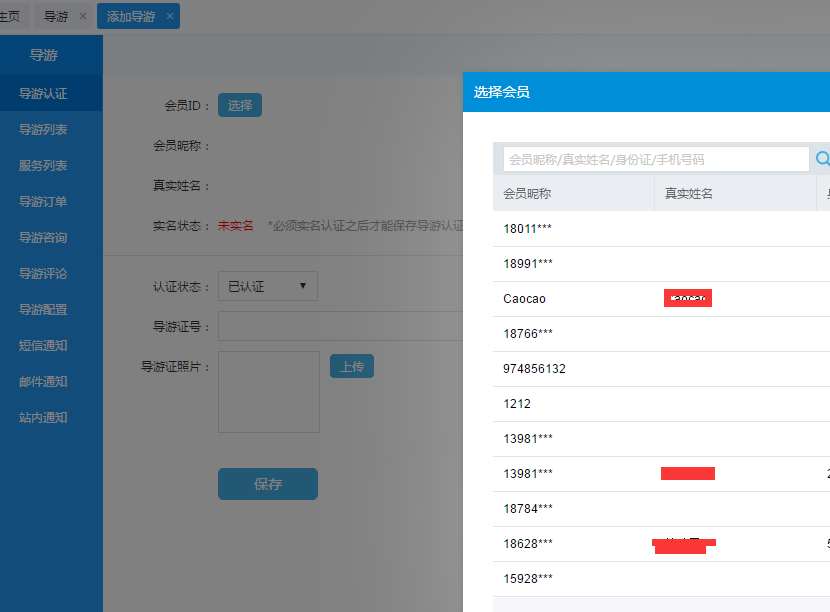Open 服务列表 in the sidebar

43,165
